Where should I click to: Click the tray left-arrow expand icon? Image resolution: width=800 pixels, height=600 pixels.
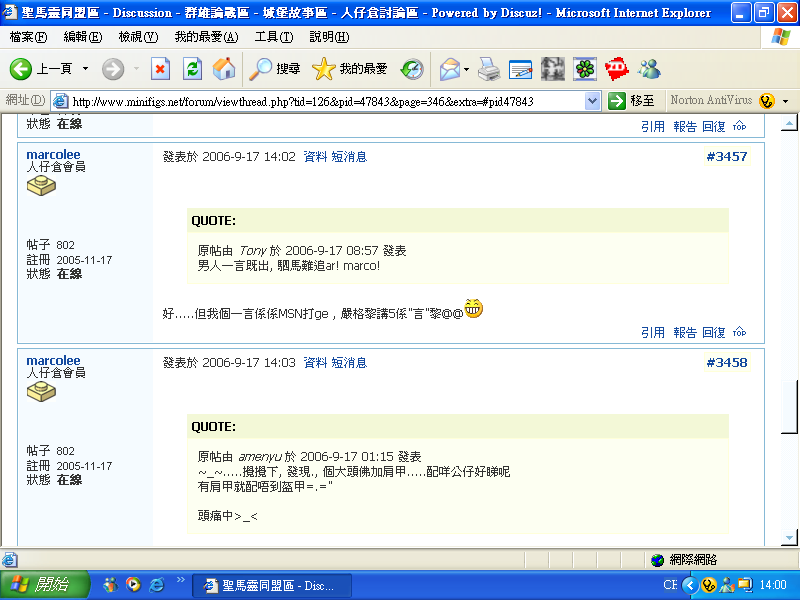click(690, 585)
